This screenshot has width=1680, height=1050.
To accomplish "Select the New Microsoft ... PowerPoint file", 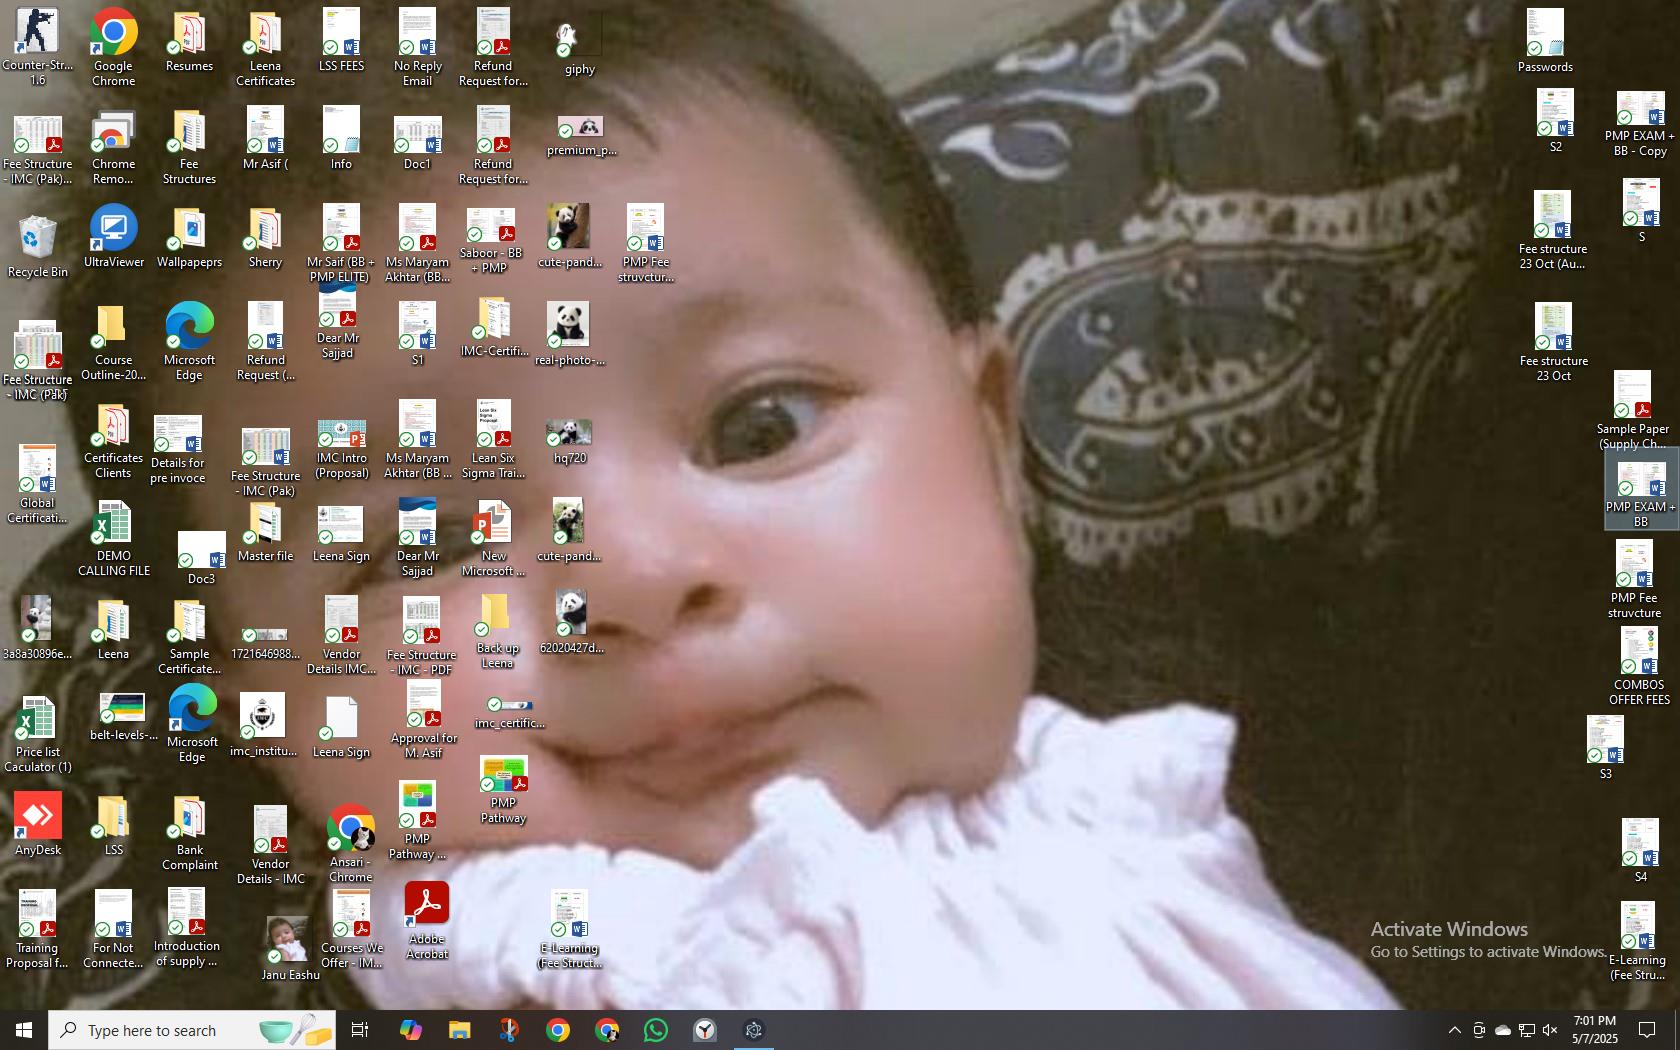I will 493,538.
